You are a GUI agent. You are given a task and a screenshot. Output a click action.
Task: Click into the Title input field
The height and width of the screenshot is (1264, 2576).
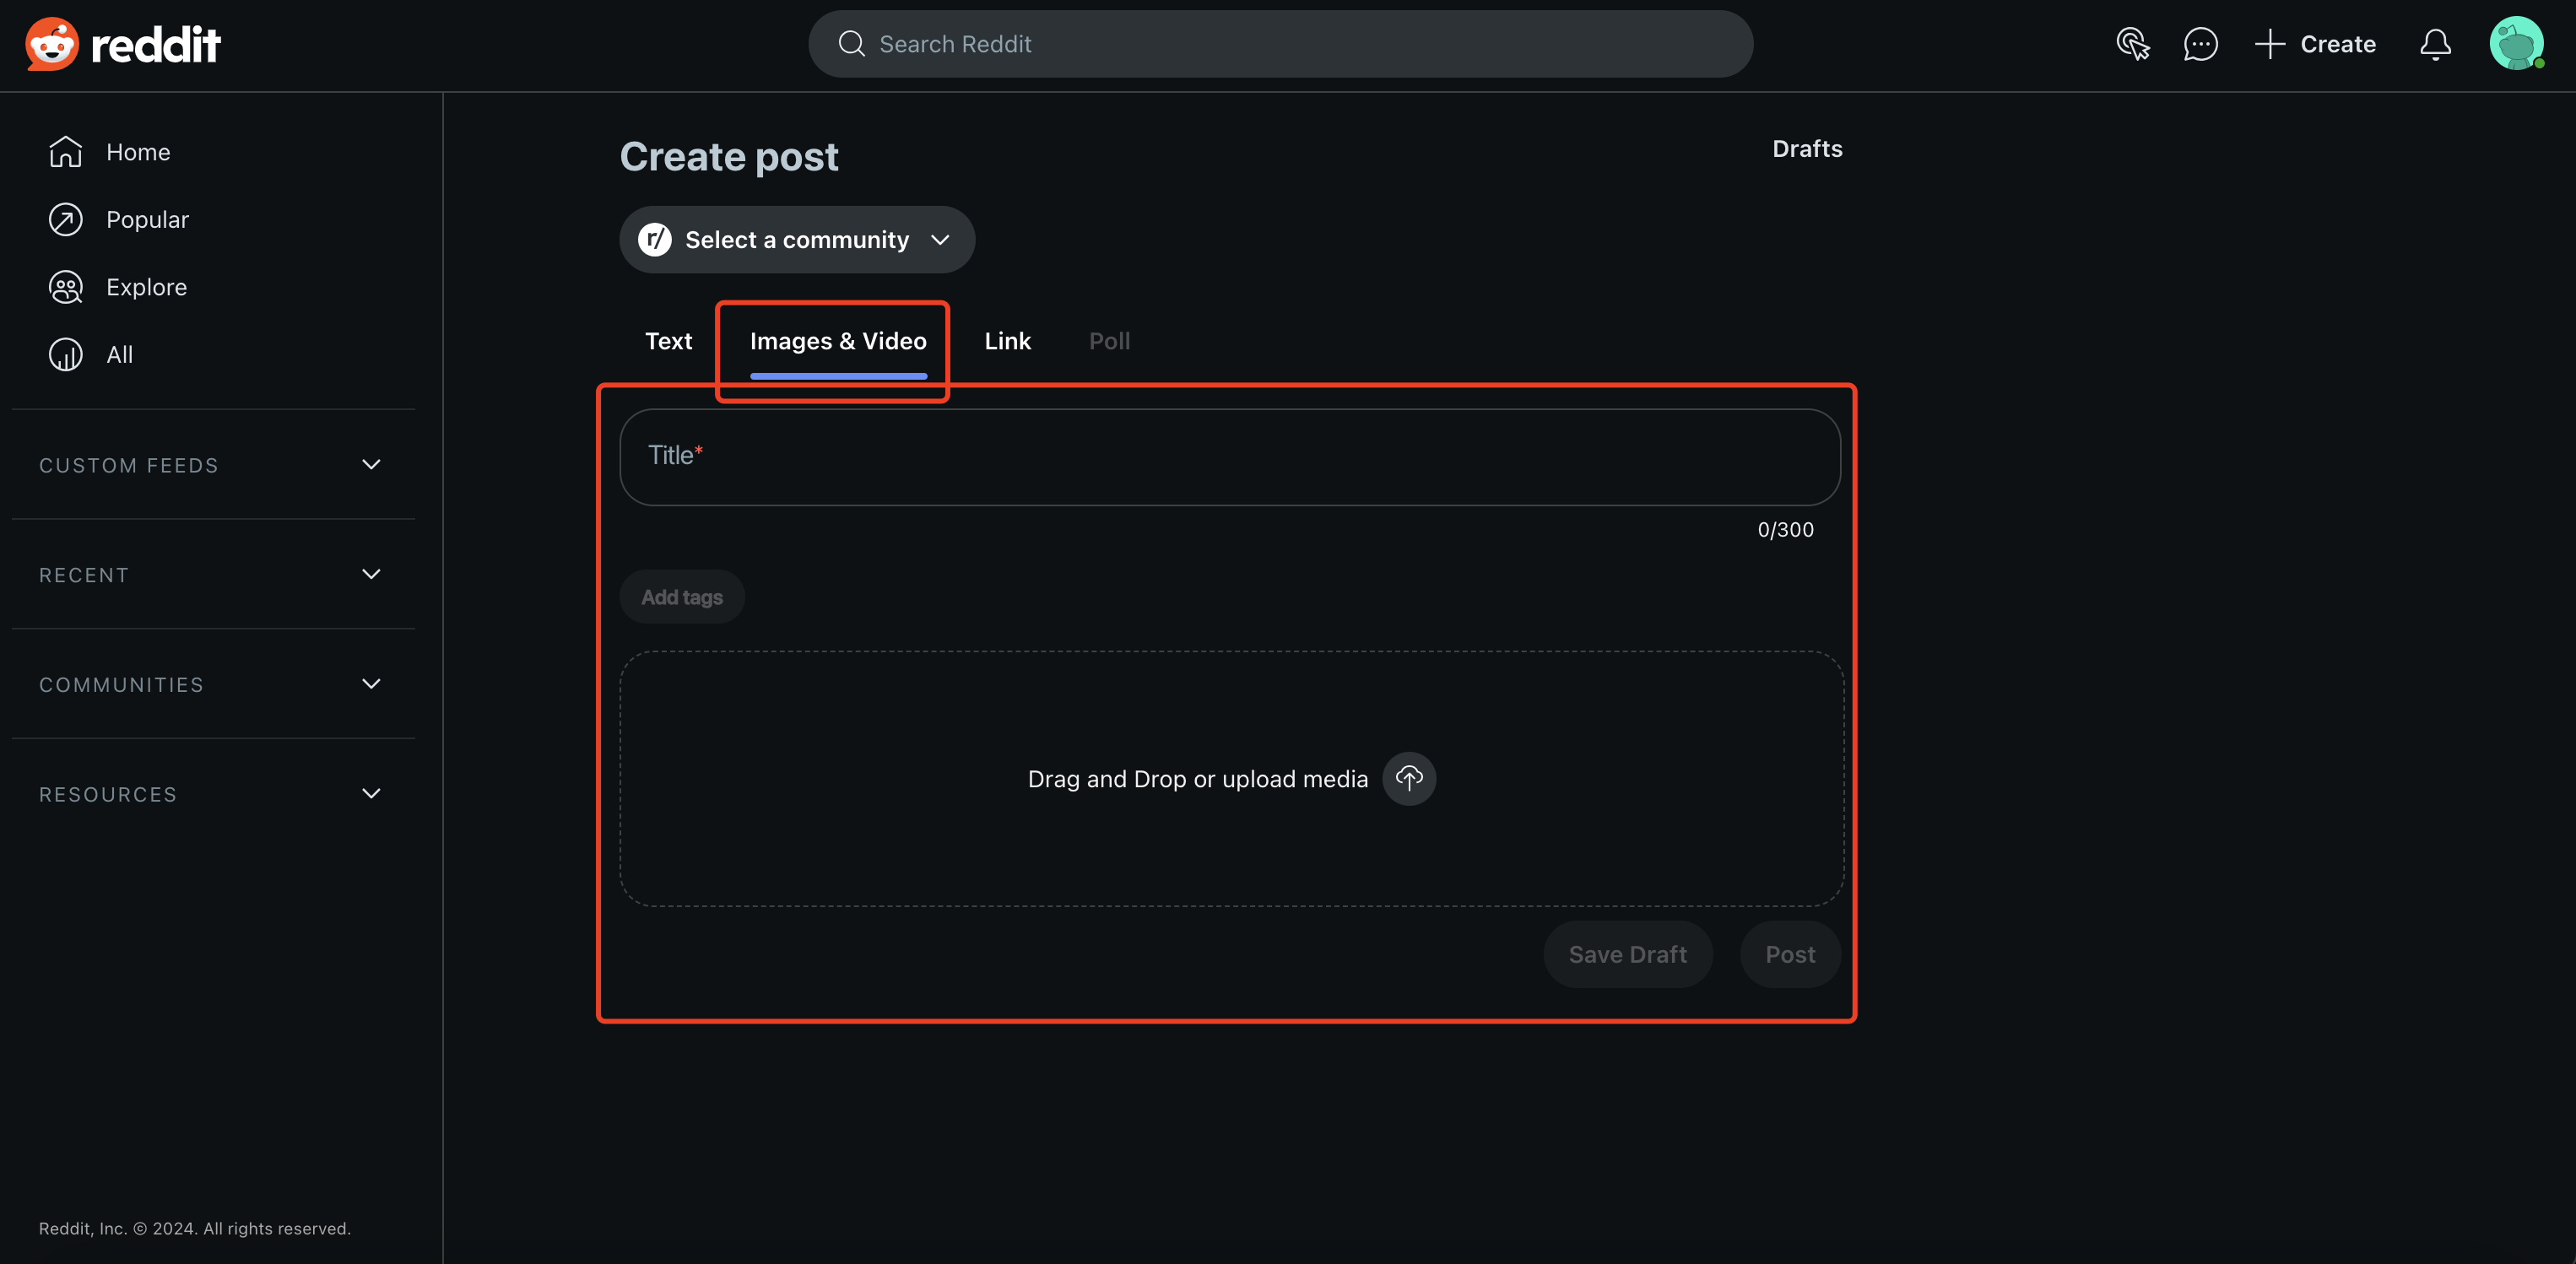pos(1229,457)
